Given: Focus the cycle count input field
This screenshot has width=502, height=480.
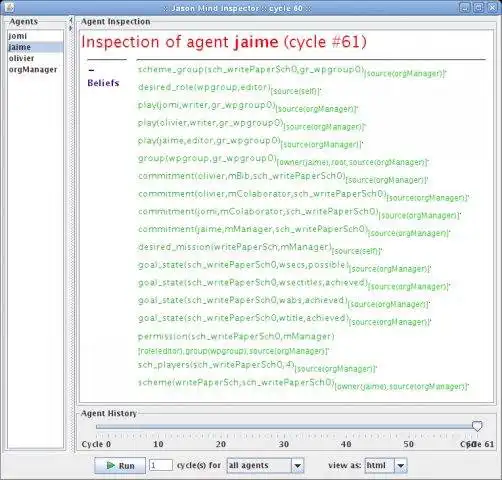Looking at the screenshot, I should pyautogui.click(x=161, y=465).
